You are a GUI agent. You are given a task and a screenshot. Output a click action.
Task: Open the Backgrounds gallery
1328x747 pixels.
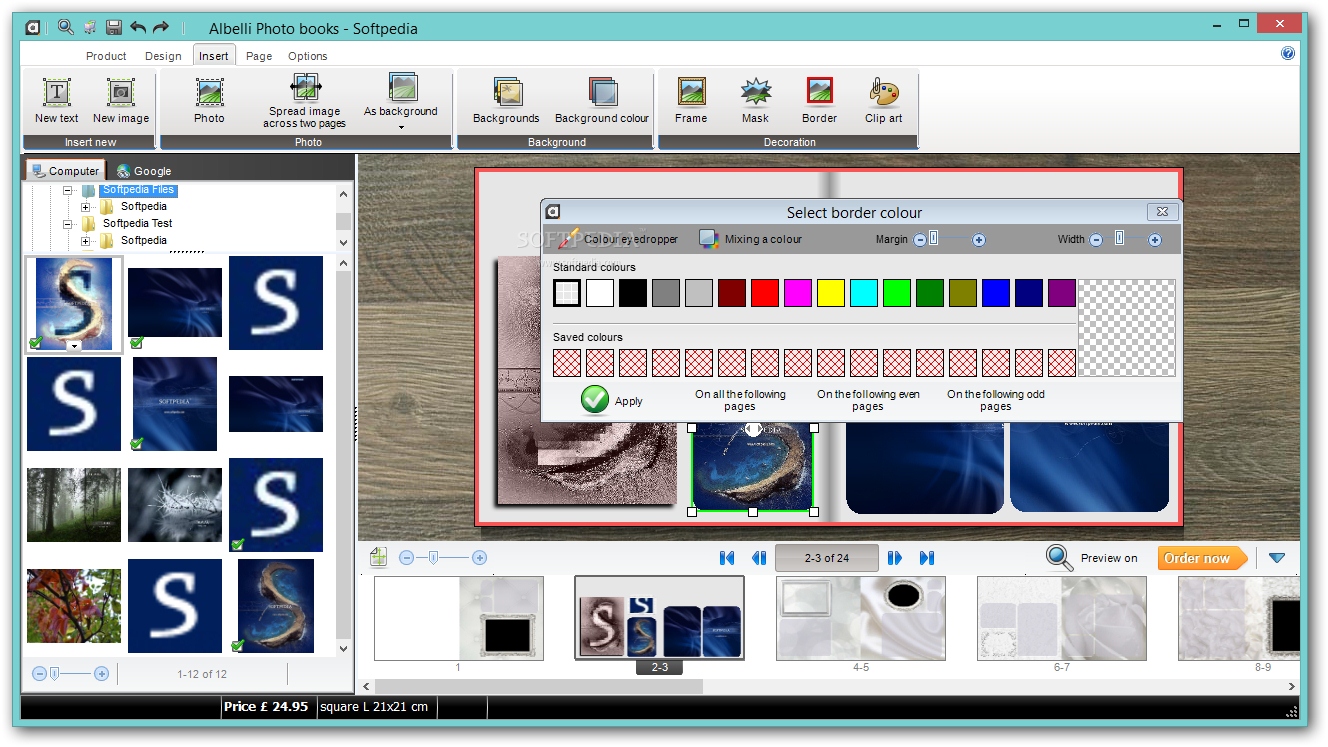tap(506, 100)
